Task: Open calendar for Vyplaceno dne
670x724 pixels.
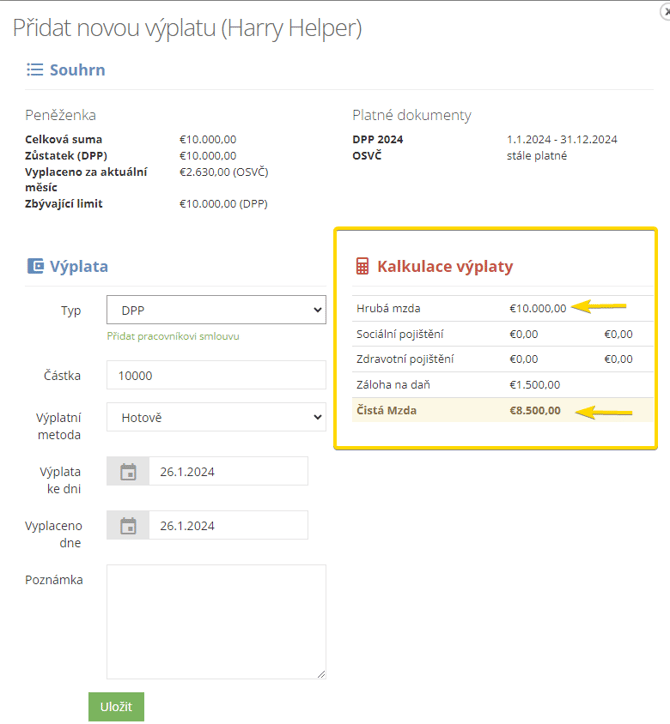Action: tap(128, 526)
